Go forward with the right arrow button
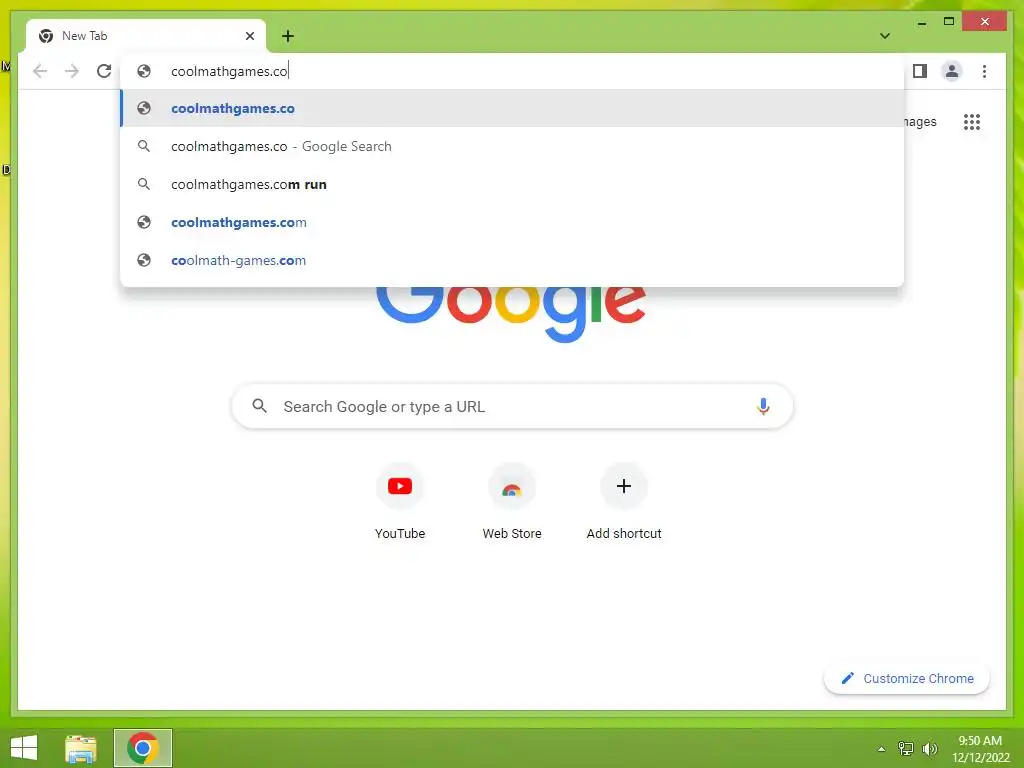Viewport: 1024px width, 768px height. 72,71
